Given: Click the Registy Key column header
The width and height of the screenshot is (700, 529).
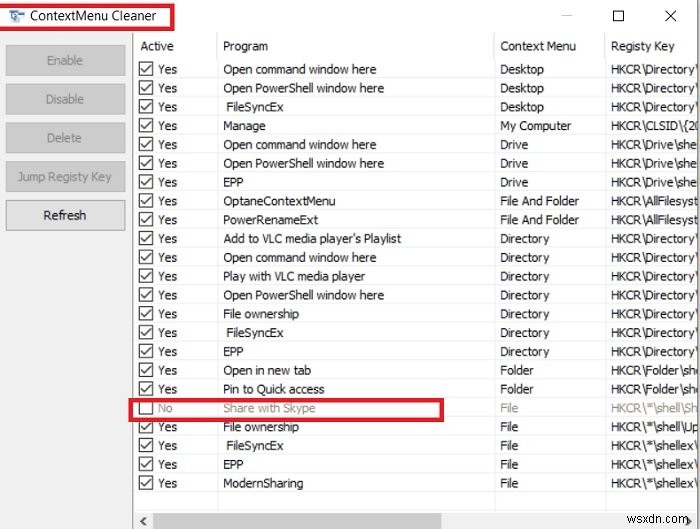Looking at the screenshot, I should pos(642,46).
